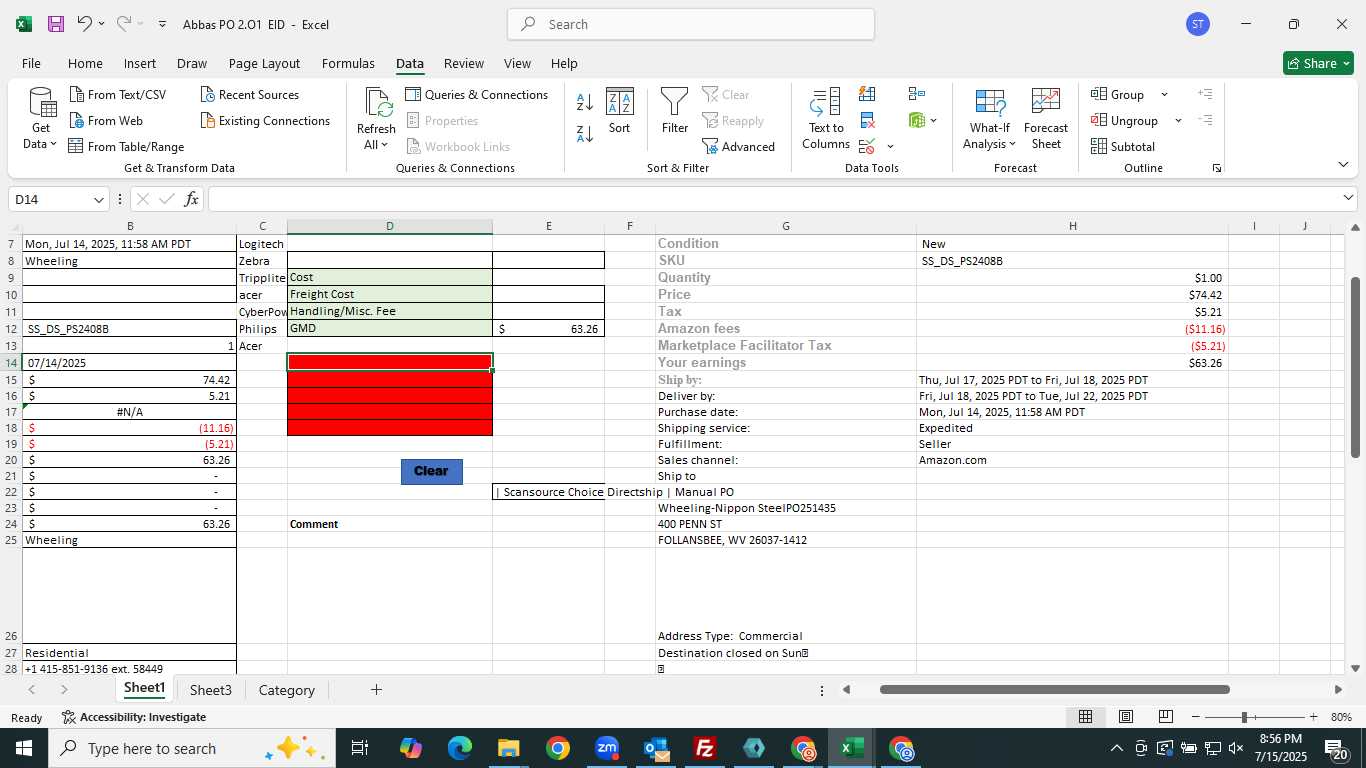
Task: Click the Share button
Action: coord(1318,63)
